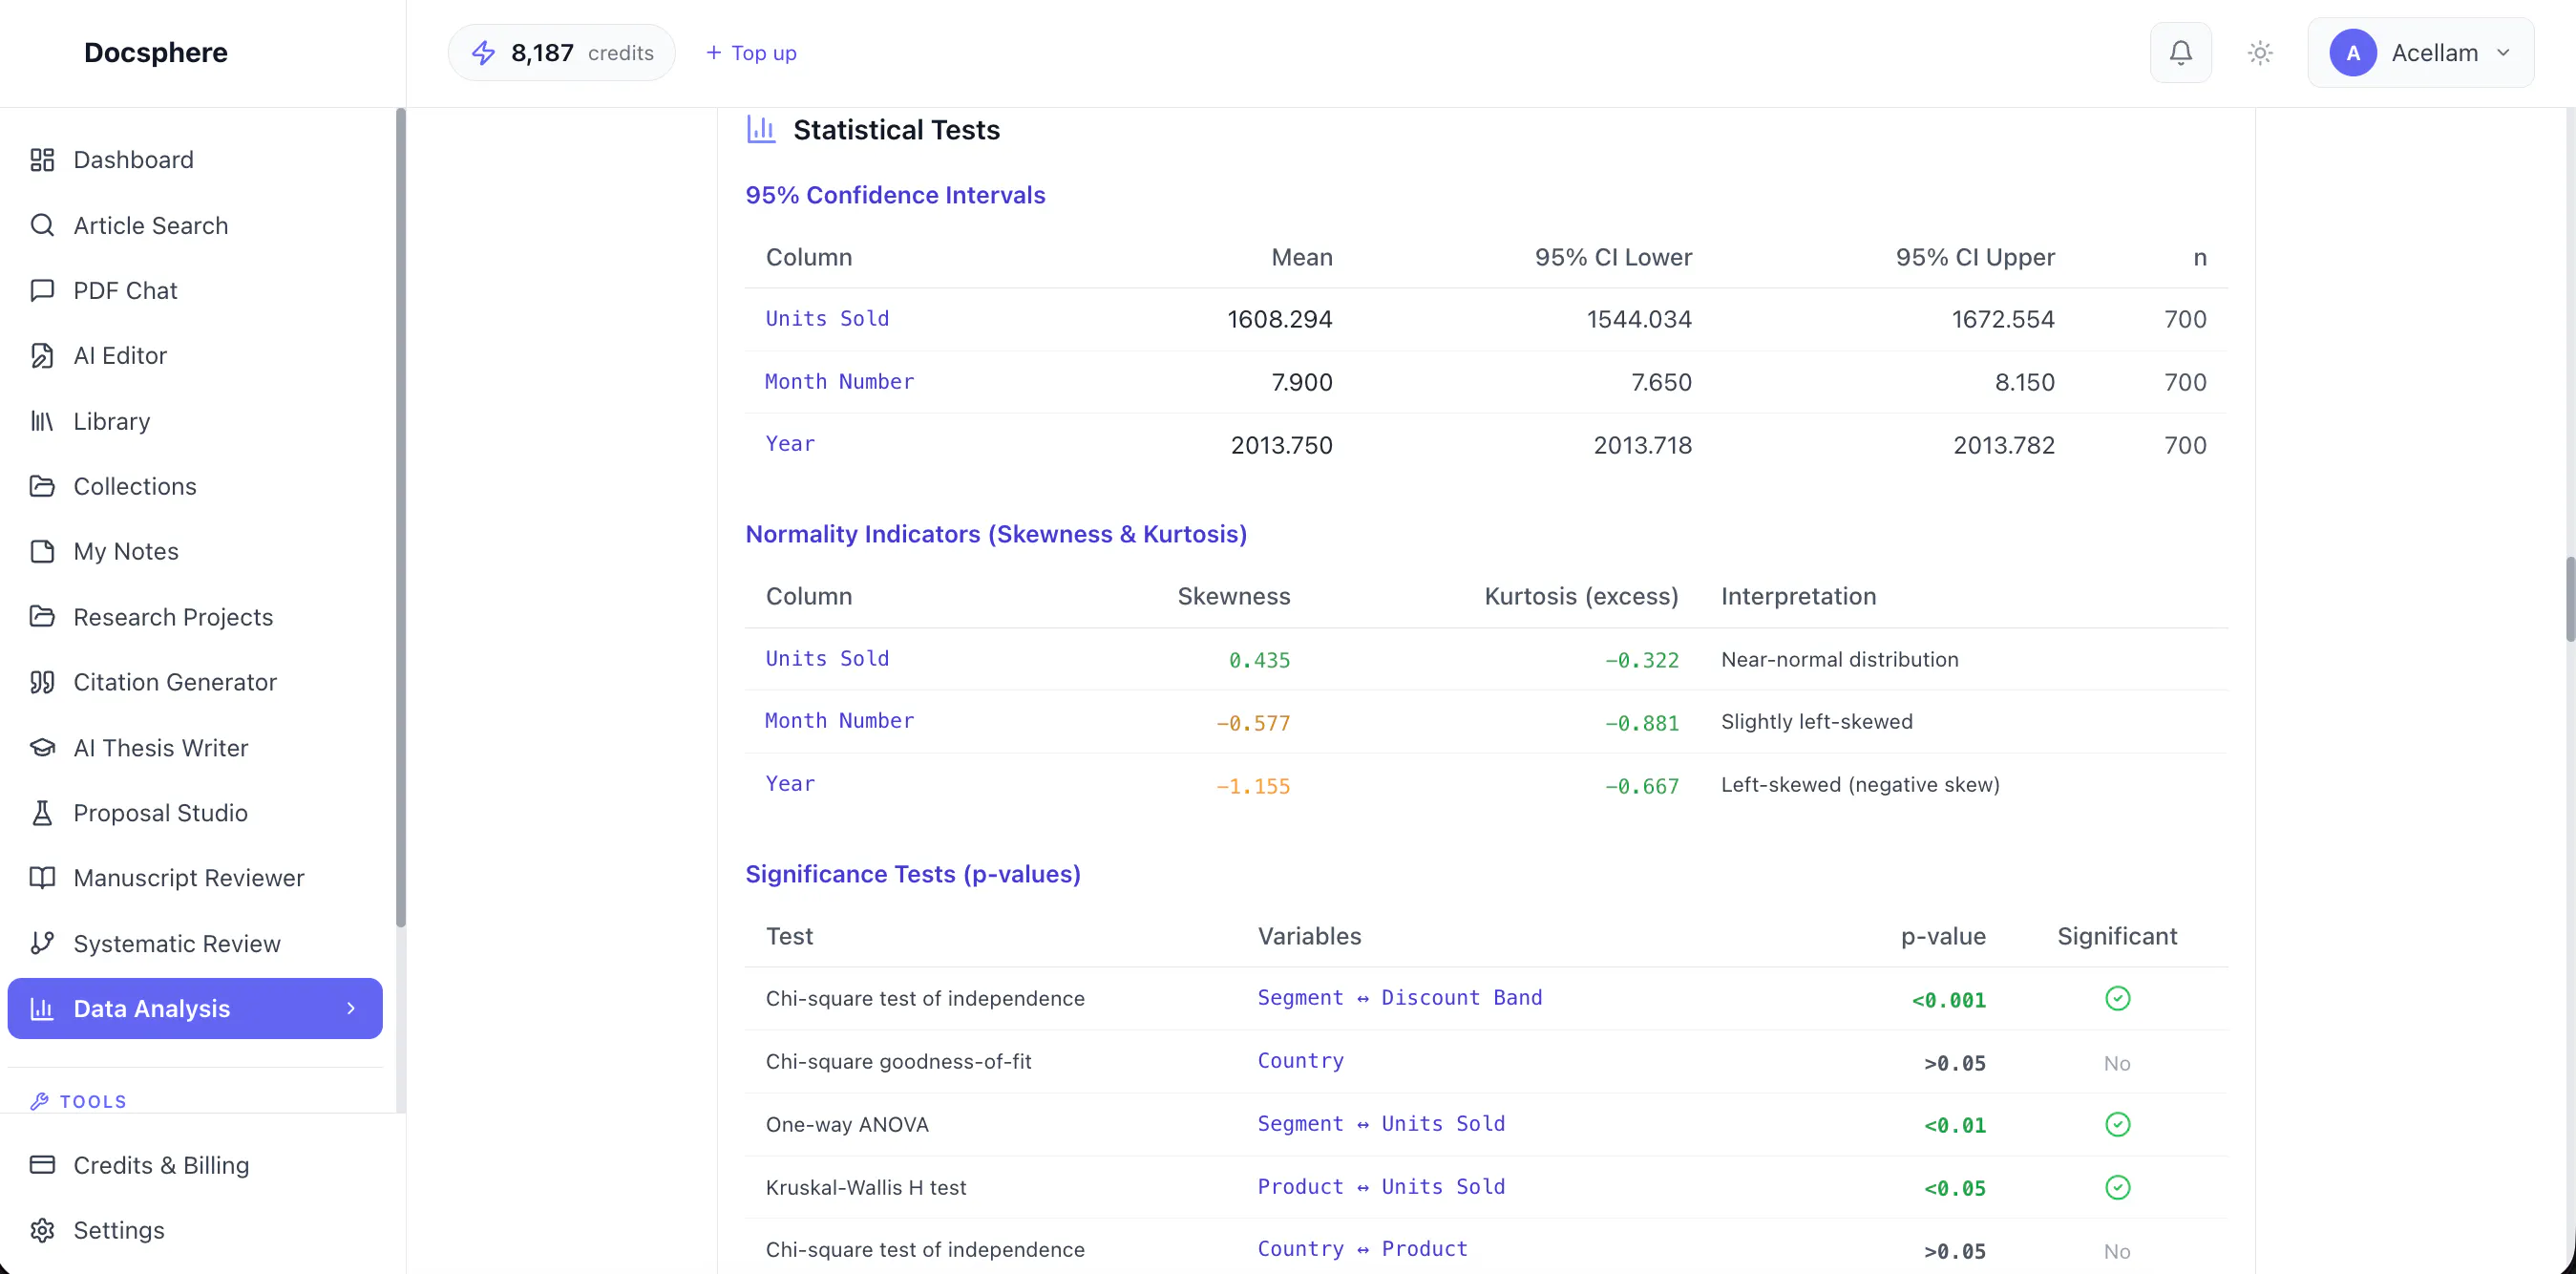
Task: Click the mean value 1608.294
Action: 1279,319
